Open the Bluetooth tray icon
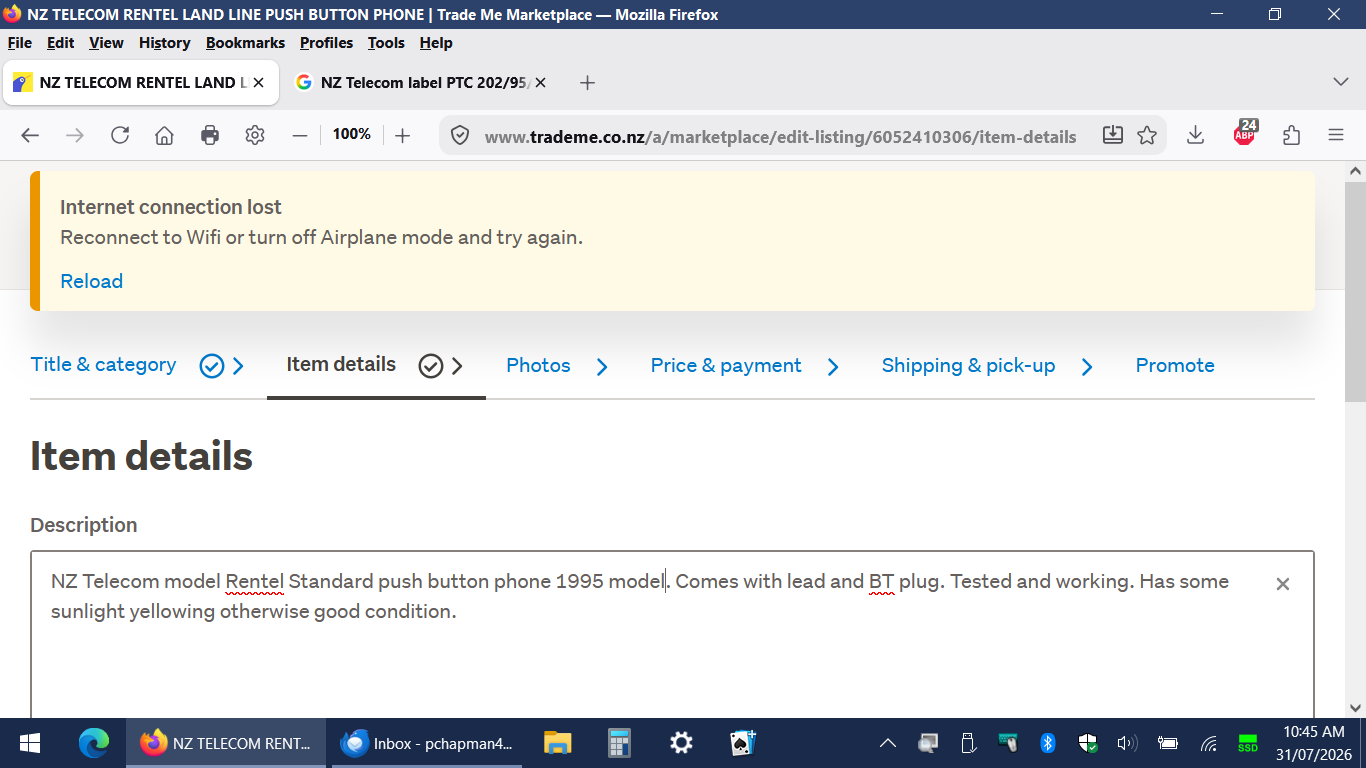Image resolution: width=1366 pixels, height=768 pixels. click(1048, 743)
